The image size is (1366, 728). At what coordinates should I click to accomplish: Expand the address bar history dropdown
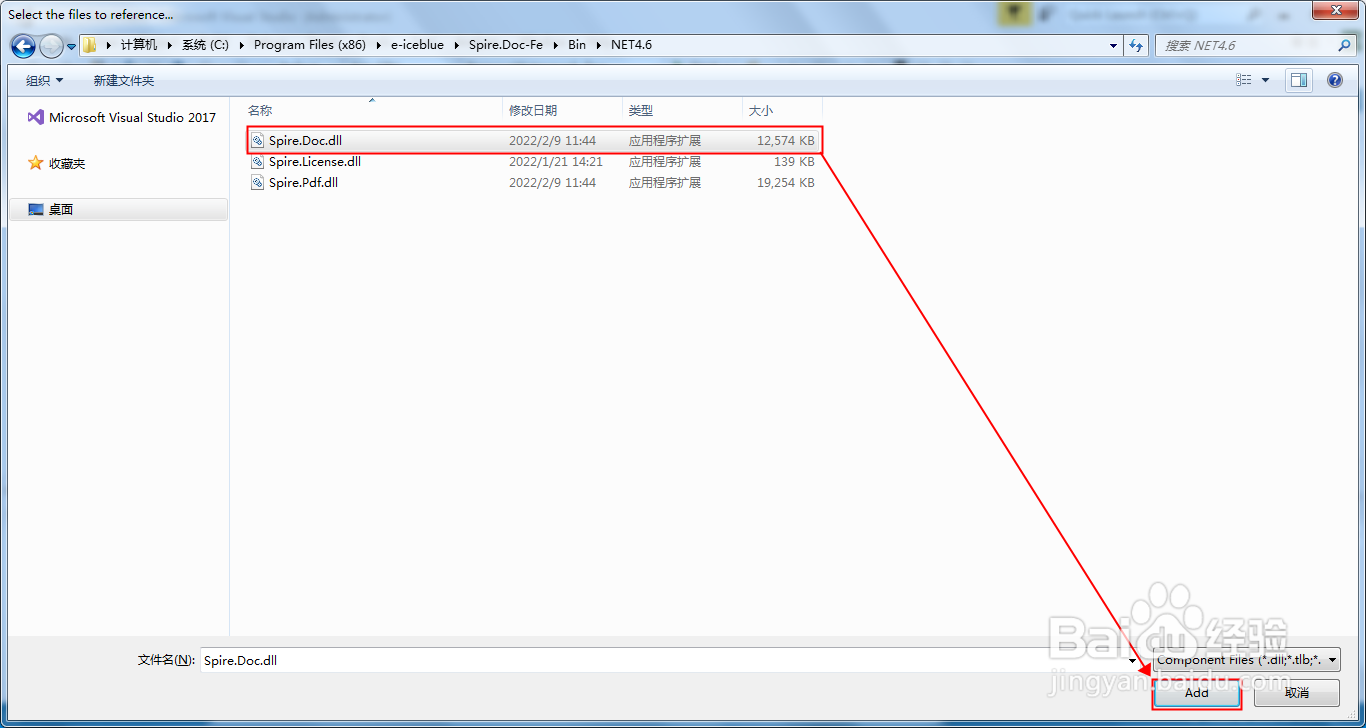1114,46
